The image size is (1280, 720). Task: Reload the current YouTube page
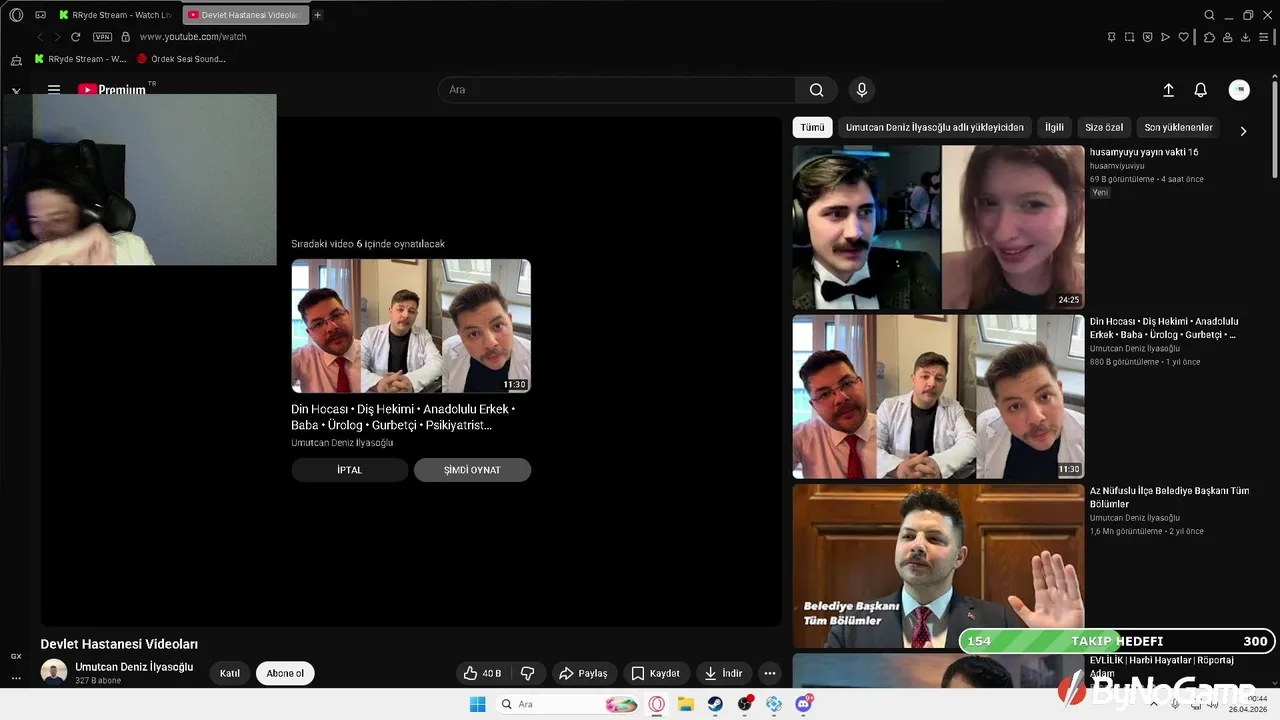pyautogui.click(x=75, y=37)
